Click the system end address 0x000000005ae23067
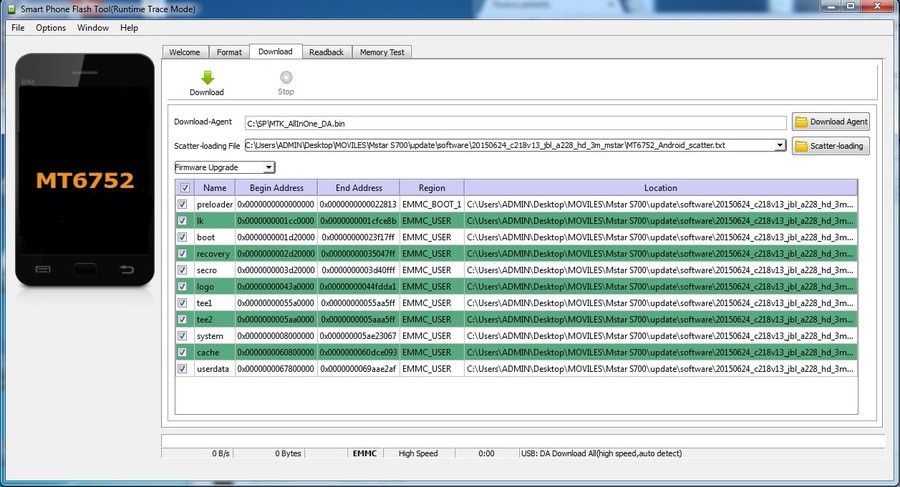Screen dimensions: 900x487 (x=358, y=336)
